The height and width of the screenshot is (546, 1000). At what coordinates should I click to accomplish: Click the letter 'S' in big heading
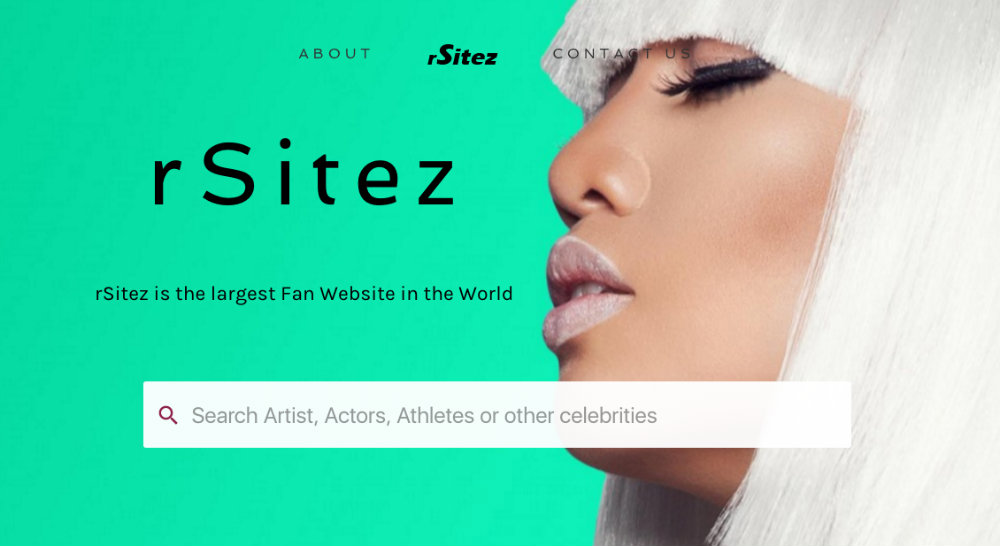[x=229, y=173]
